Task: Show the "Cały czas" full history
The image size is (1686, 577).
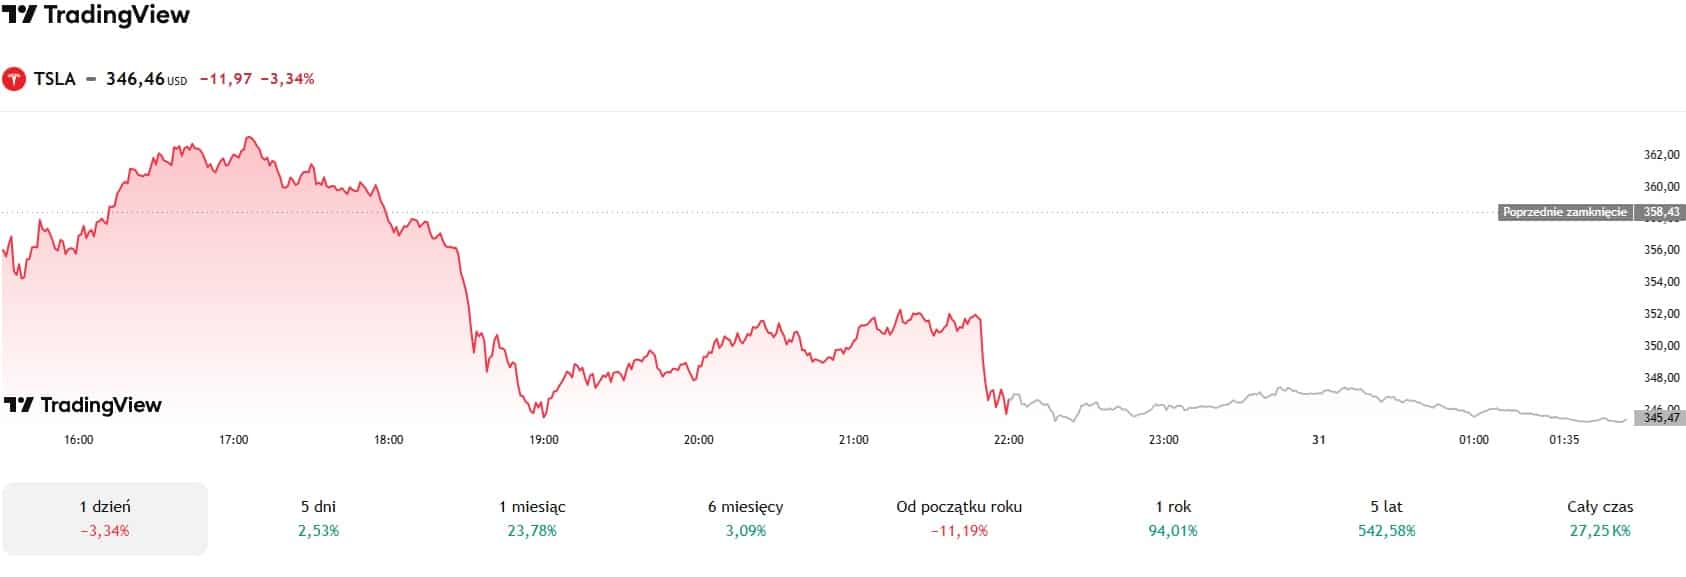Action: [x=1600, y=518]
